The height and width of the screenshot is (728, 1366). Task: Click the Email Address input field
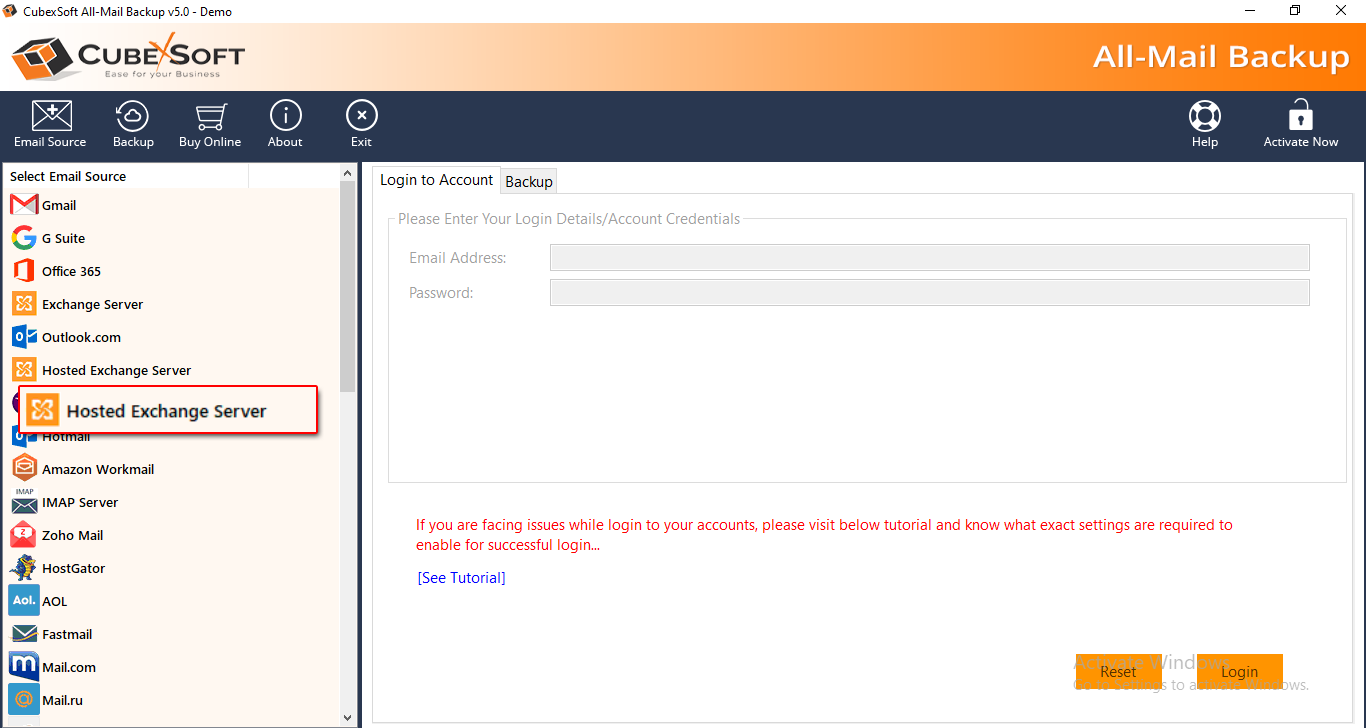pos(929,258)
